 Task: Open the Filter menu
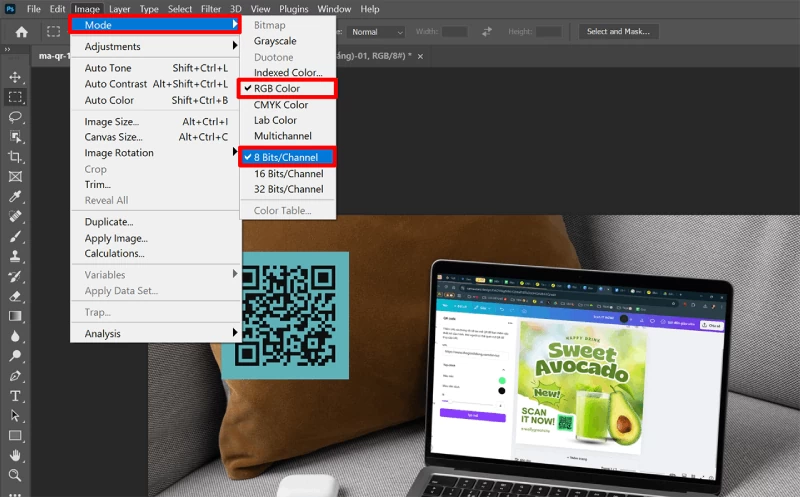211,9
